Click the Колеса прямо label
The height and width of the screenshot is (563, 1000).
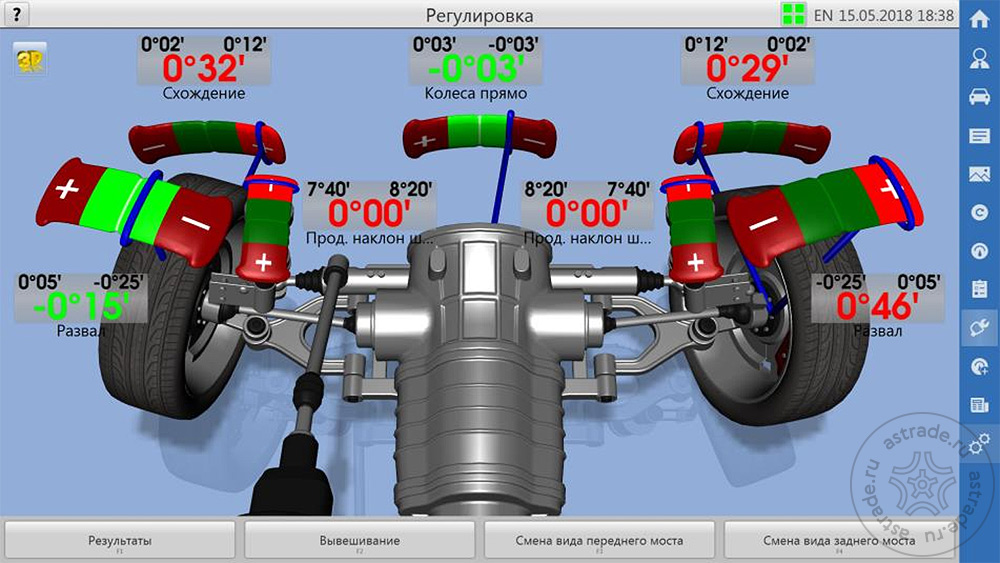pyautogui.click(x=476, y=93)
